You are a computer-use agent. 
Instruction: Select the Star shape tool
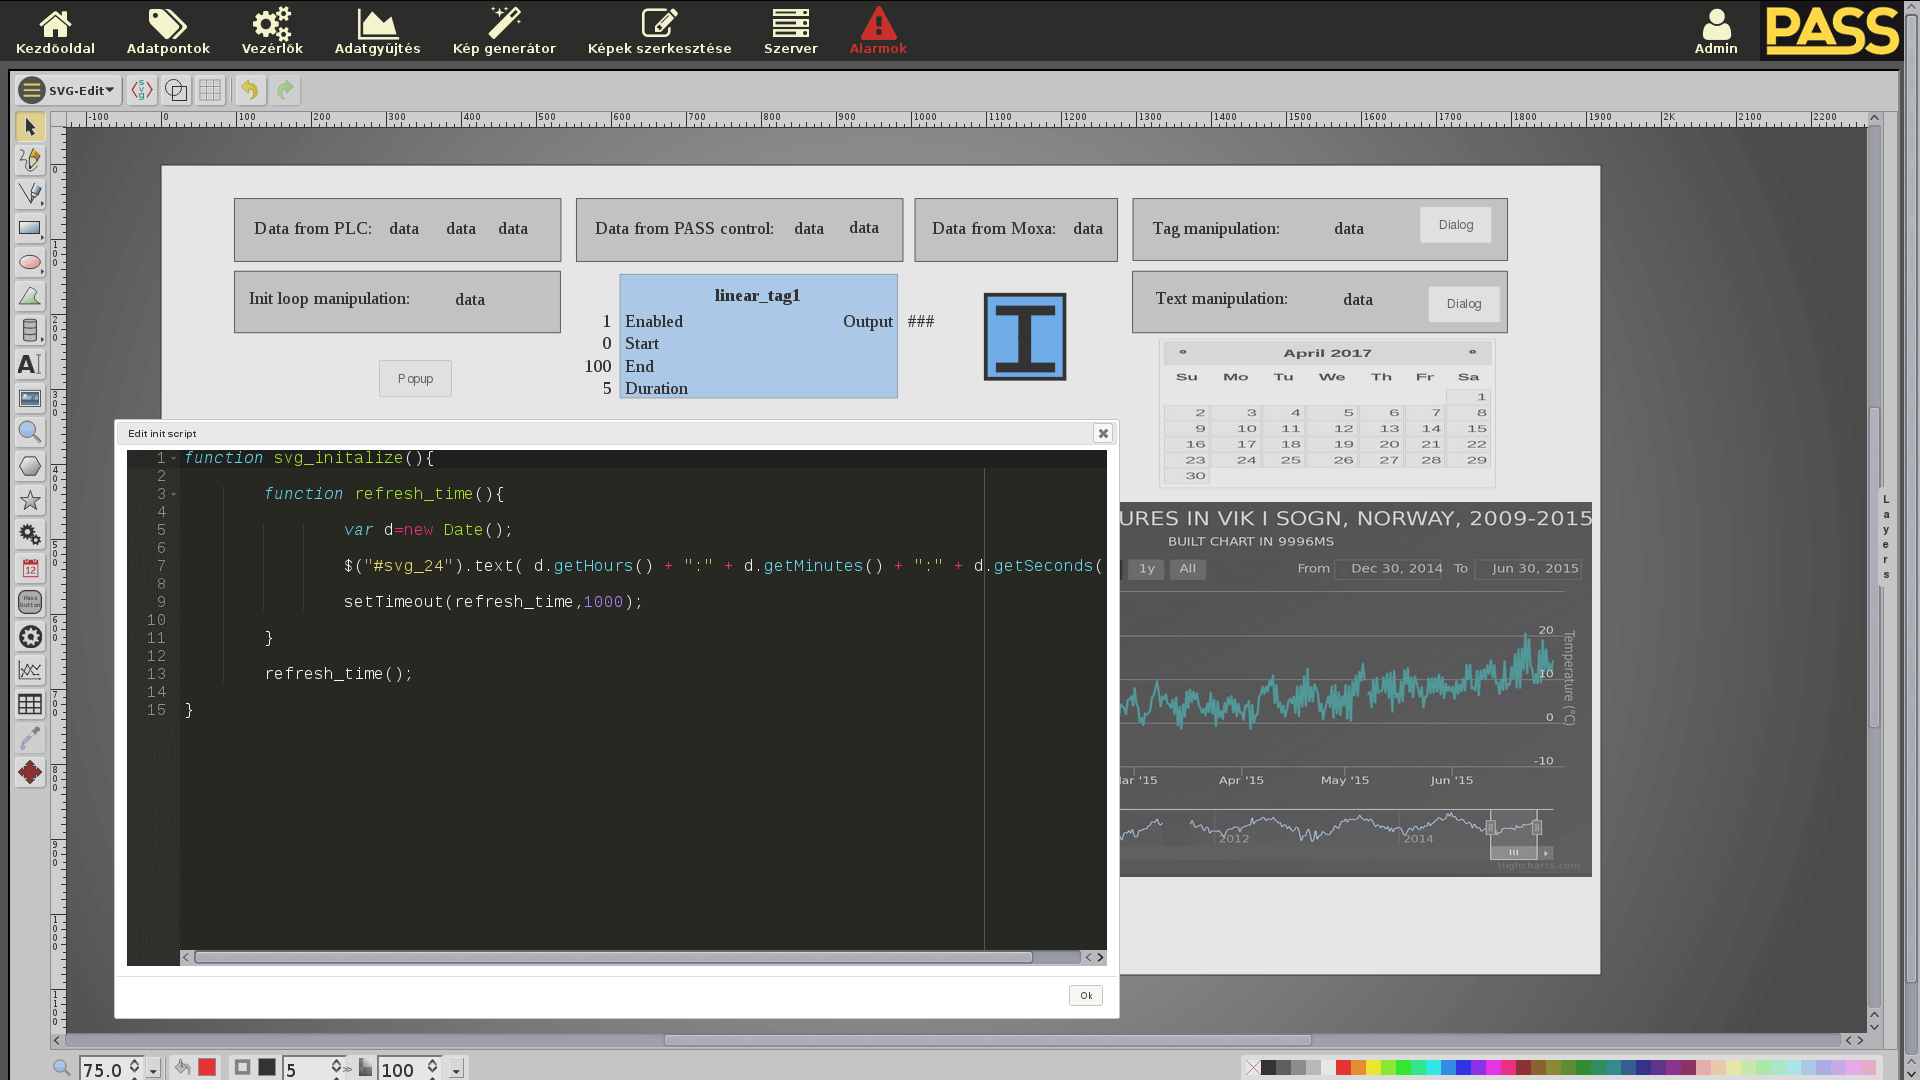(30, 500)
